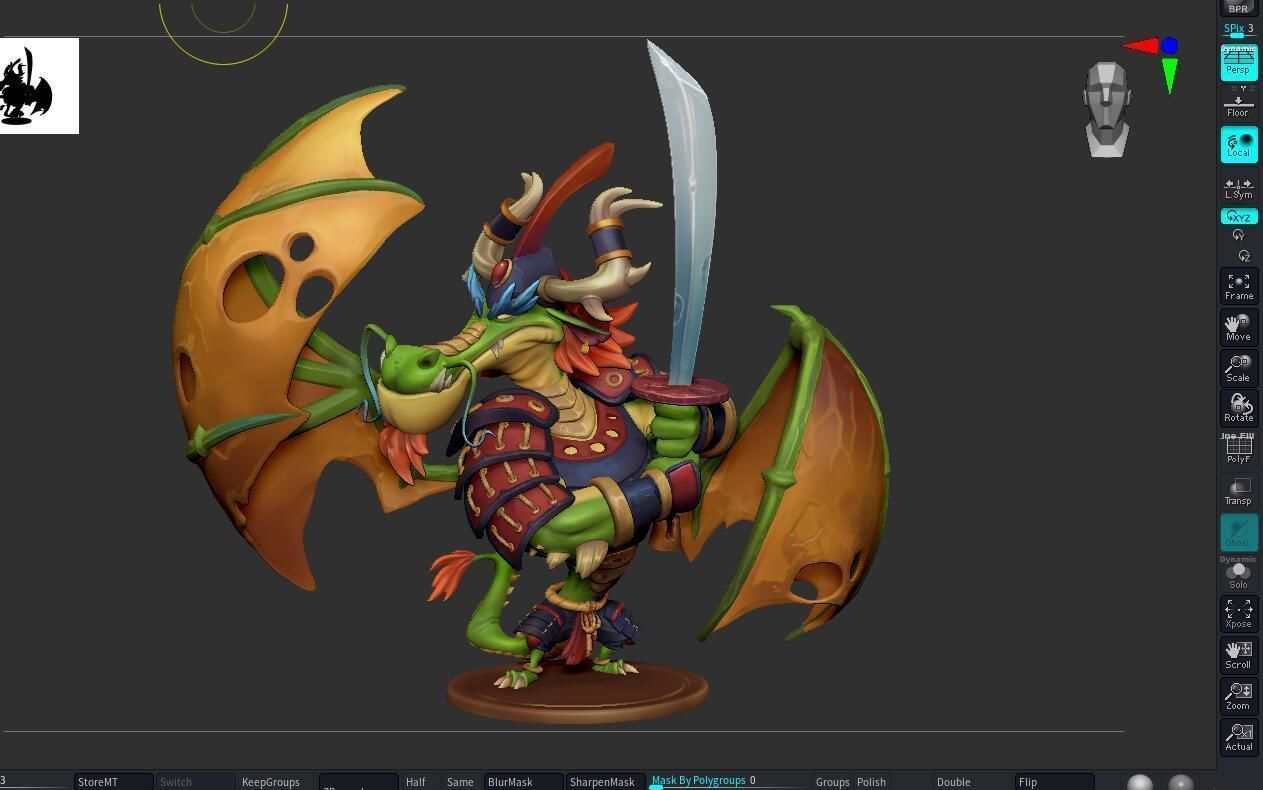
Task: Activate Xpose explode view
Action: coord(1238,614)
